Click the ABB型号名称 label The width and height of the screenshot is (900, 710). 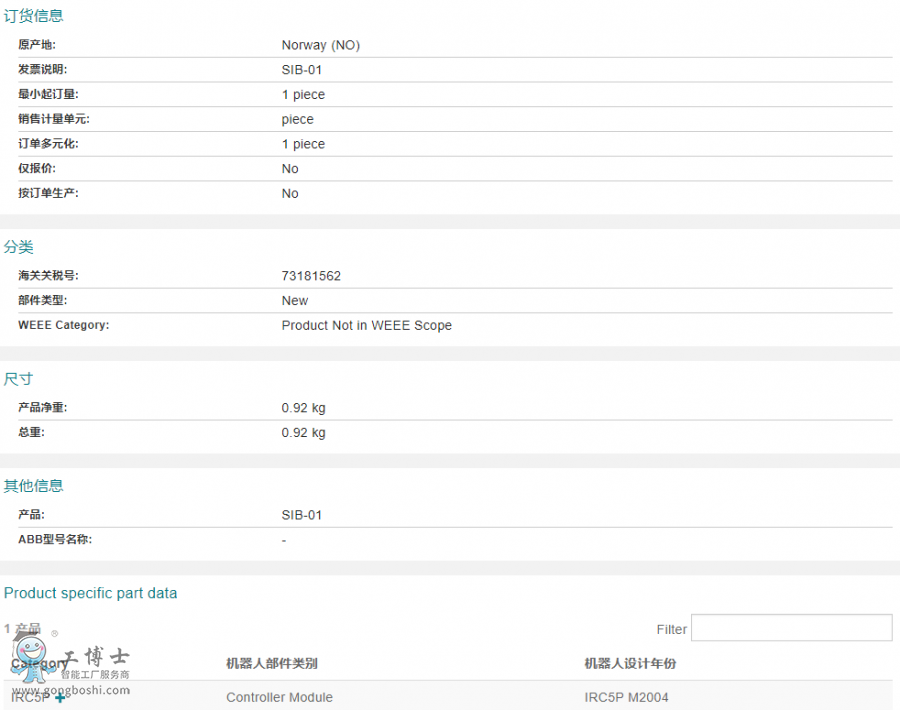[55, 540]
